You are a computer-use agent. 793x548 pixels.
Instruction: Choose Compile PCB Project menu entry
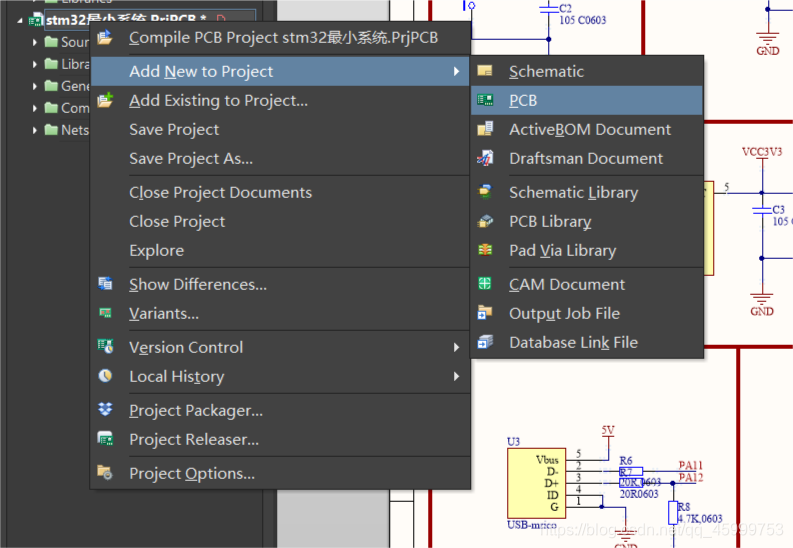coord(283,38)
